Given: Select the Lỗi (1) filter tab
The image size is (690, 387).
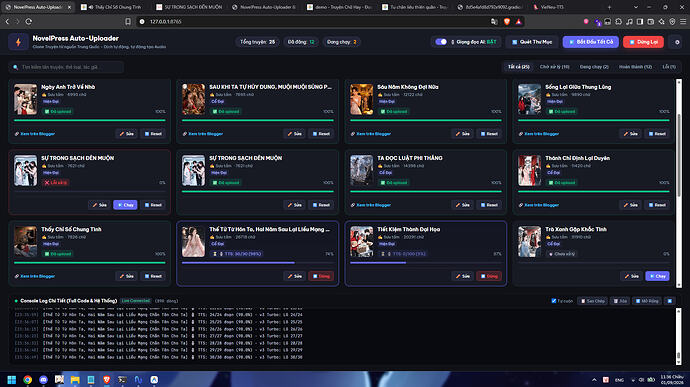Looking at the screenshot, I should (669, 67).
